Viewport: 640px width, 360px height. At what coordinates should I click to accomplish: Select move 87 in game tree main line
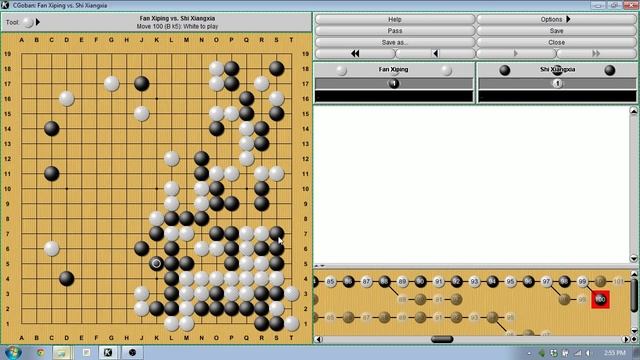click(366, 282)
